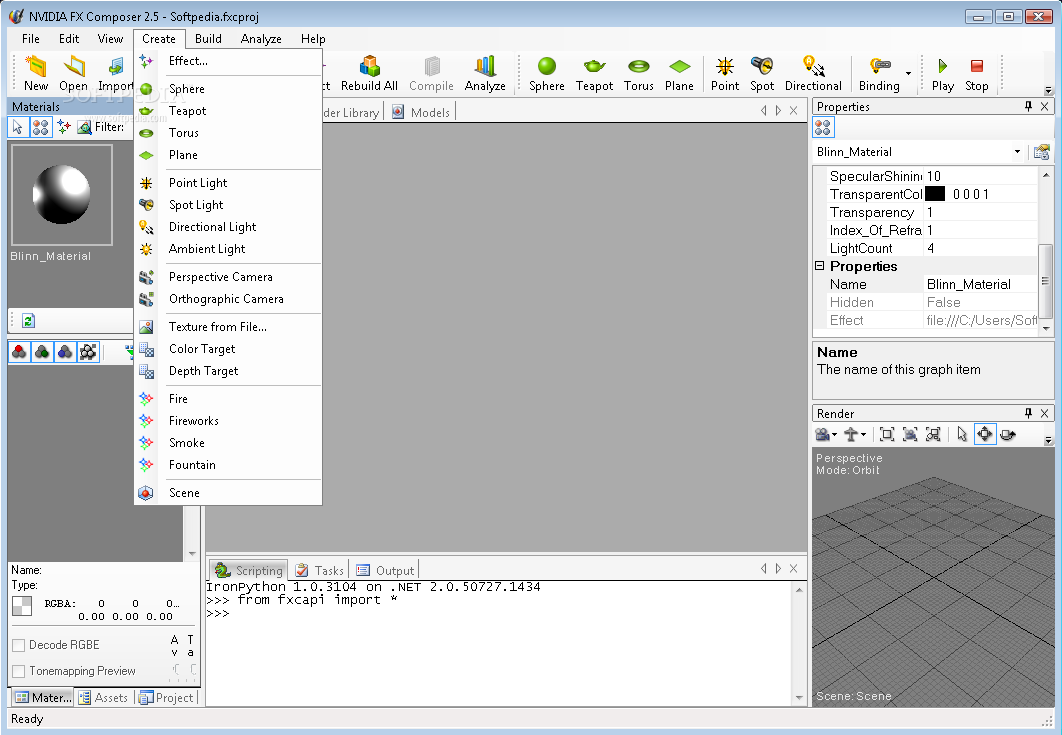Add a Teapot from the toolbar
1062x735 pixels.
[594, 73]
